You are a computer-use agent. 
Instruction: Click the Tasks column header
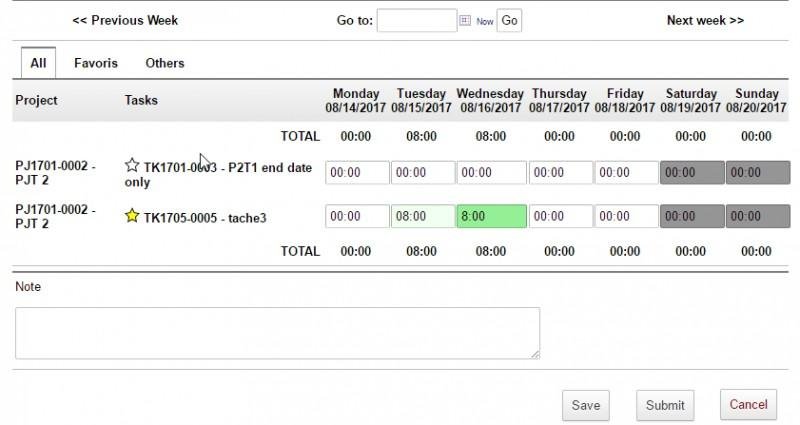tap(141, 100)
